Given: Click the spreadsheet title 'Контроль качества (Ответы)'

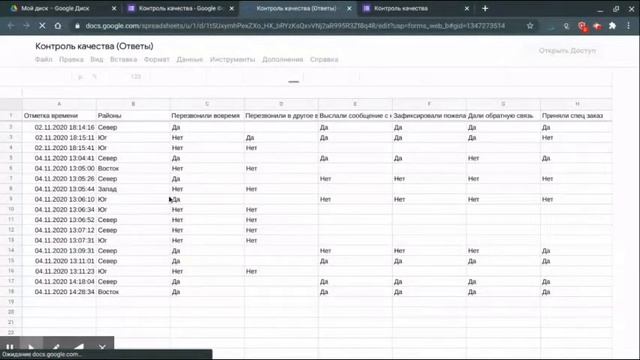Looking at the screenshot, I should (x=94, y=46).
